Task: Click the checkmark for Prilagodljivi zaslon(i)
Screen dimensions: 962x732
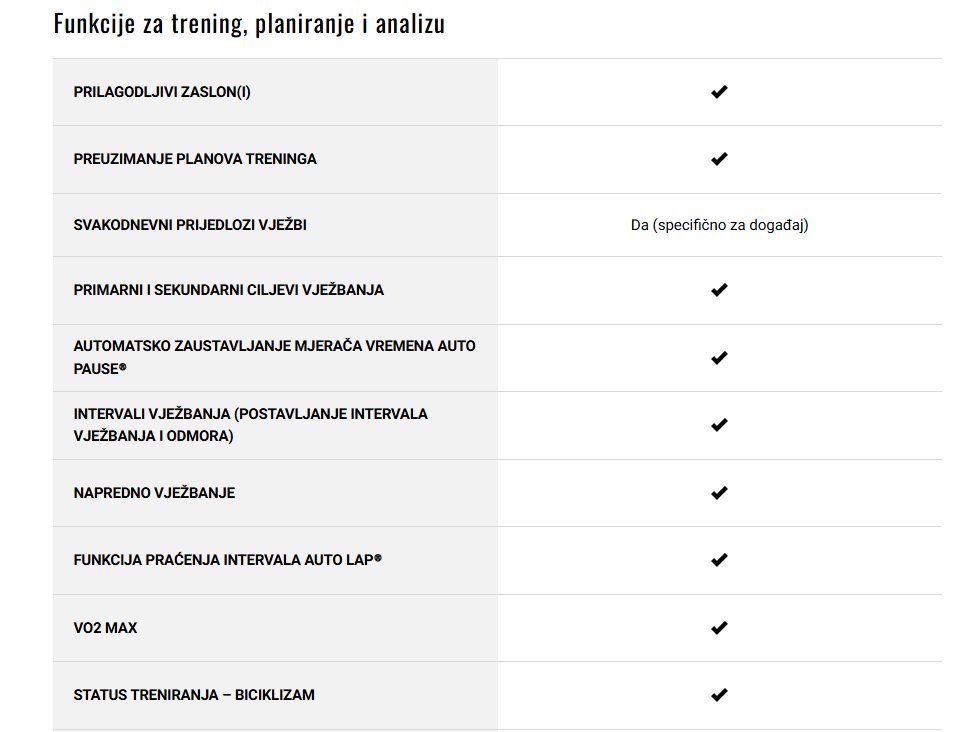Action: tap(719, 92)
